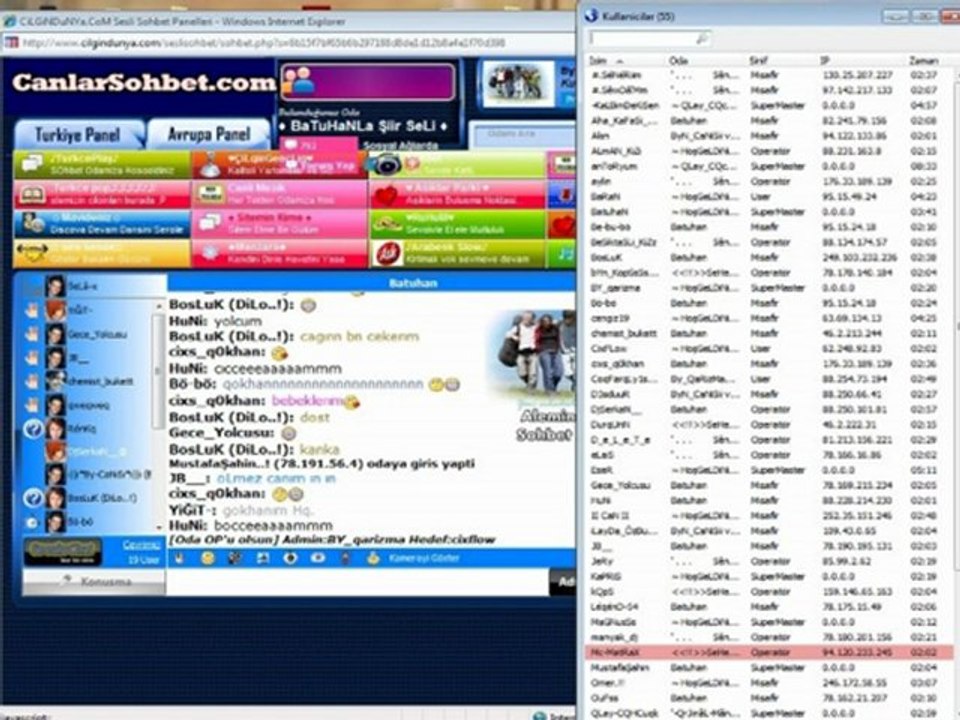The height and width of the screenshot is (720, 960).
Task: Select the cengiz19 row in Kullanicilar list
Action: [769, 318]
